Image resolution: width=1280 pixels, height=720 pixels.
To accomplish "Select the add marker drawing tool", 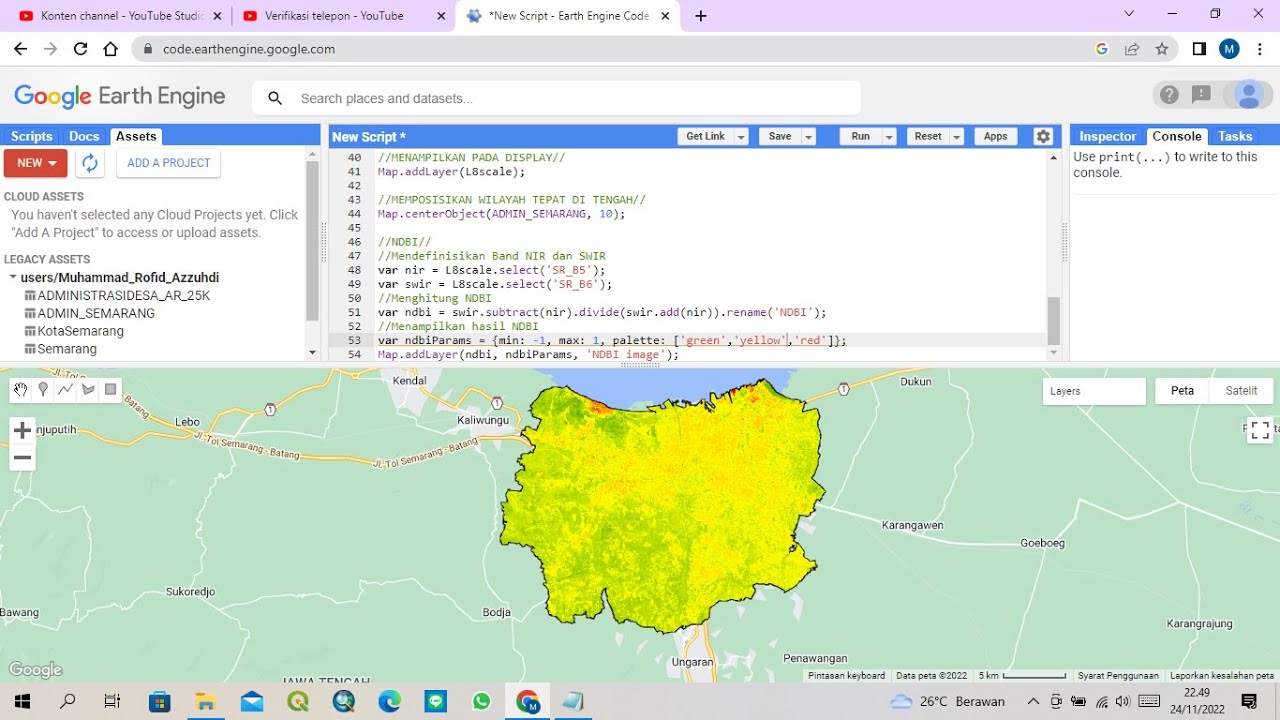I will coord(43,390).
